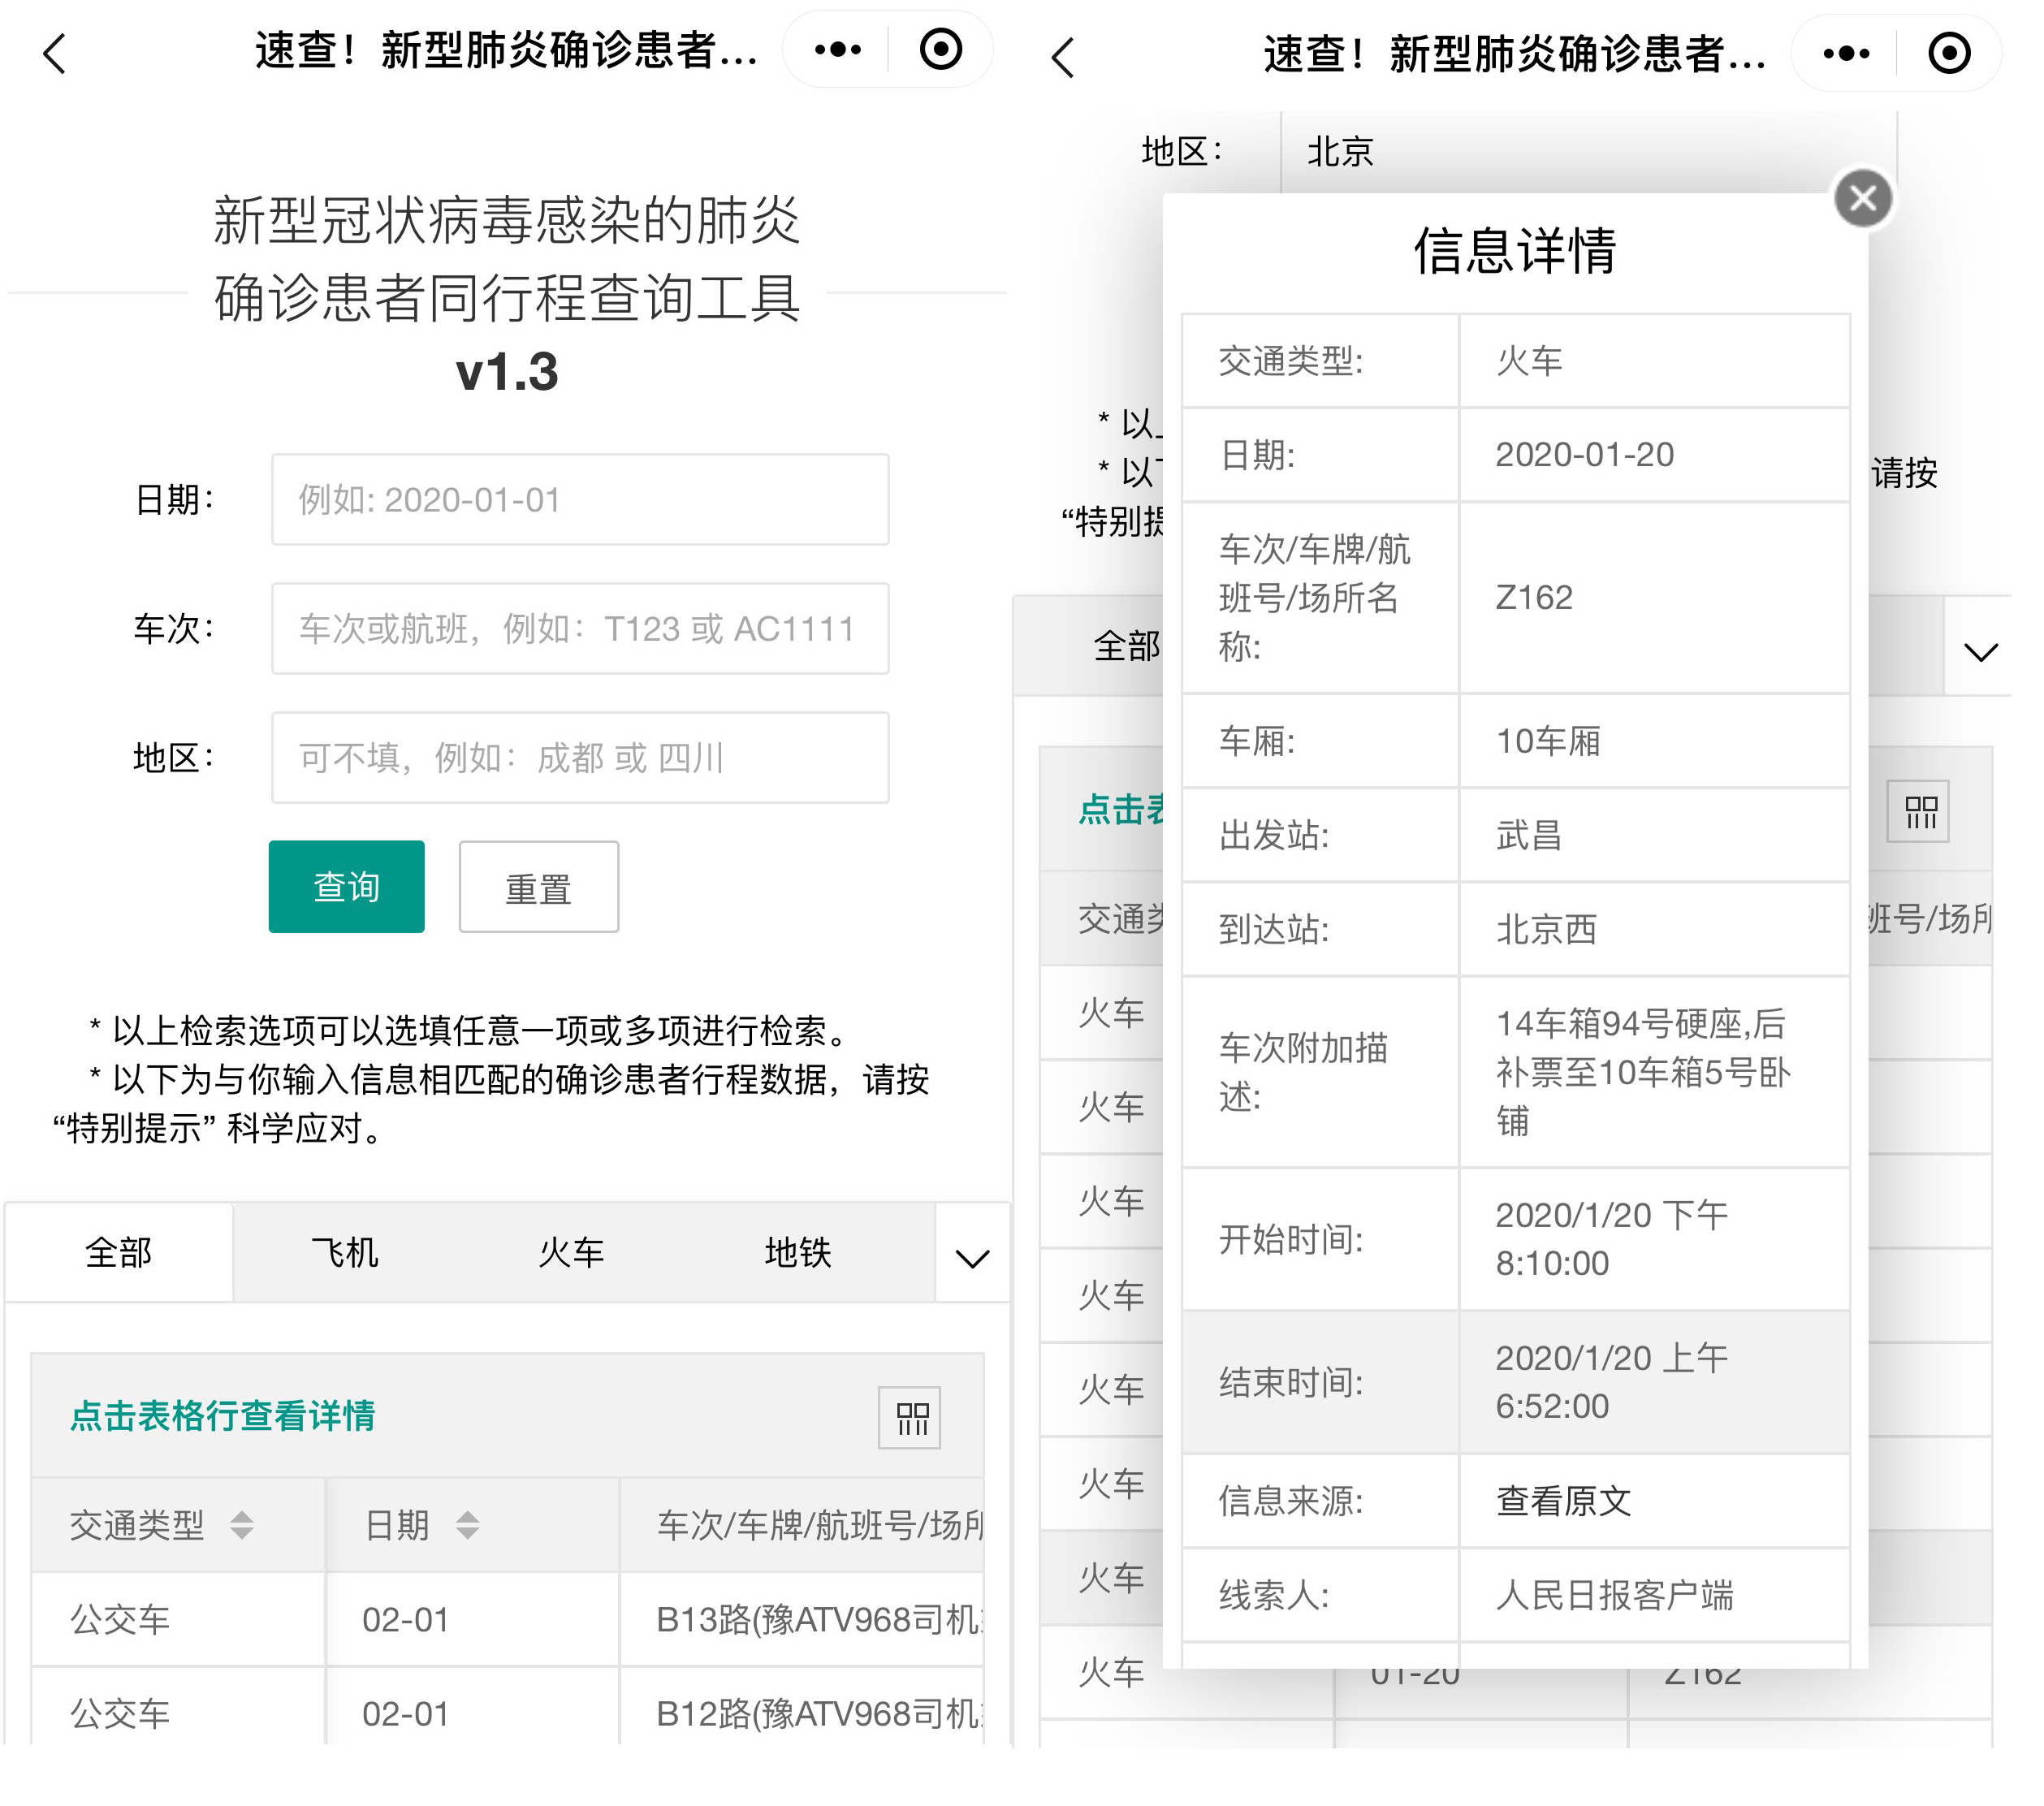Switch to the 飞机 tab

pos(345,1252)
